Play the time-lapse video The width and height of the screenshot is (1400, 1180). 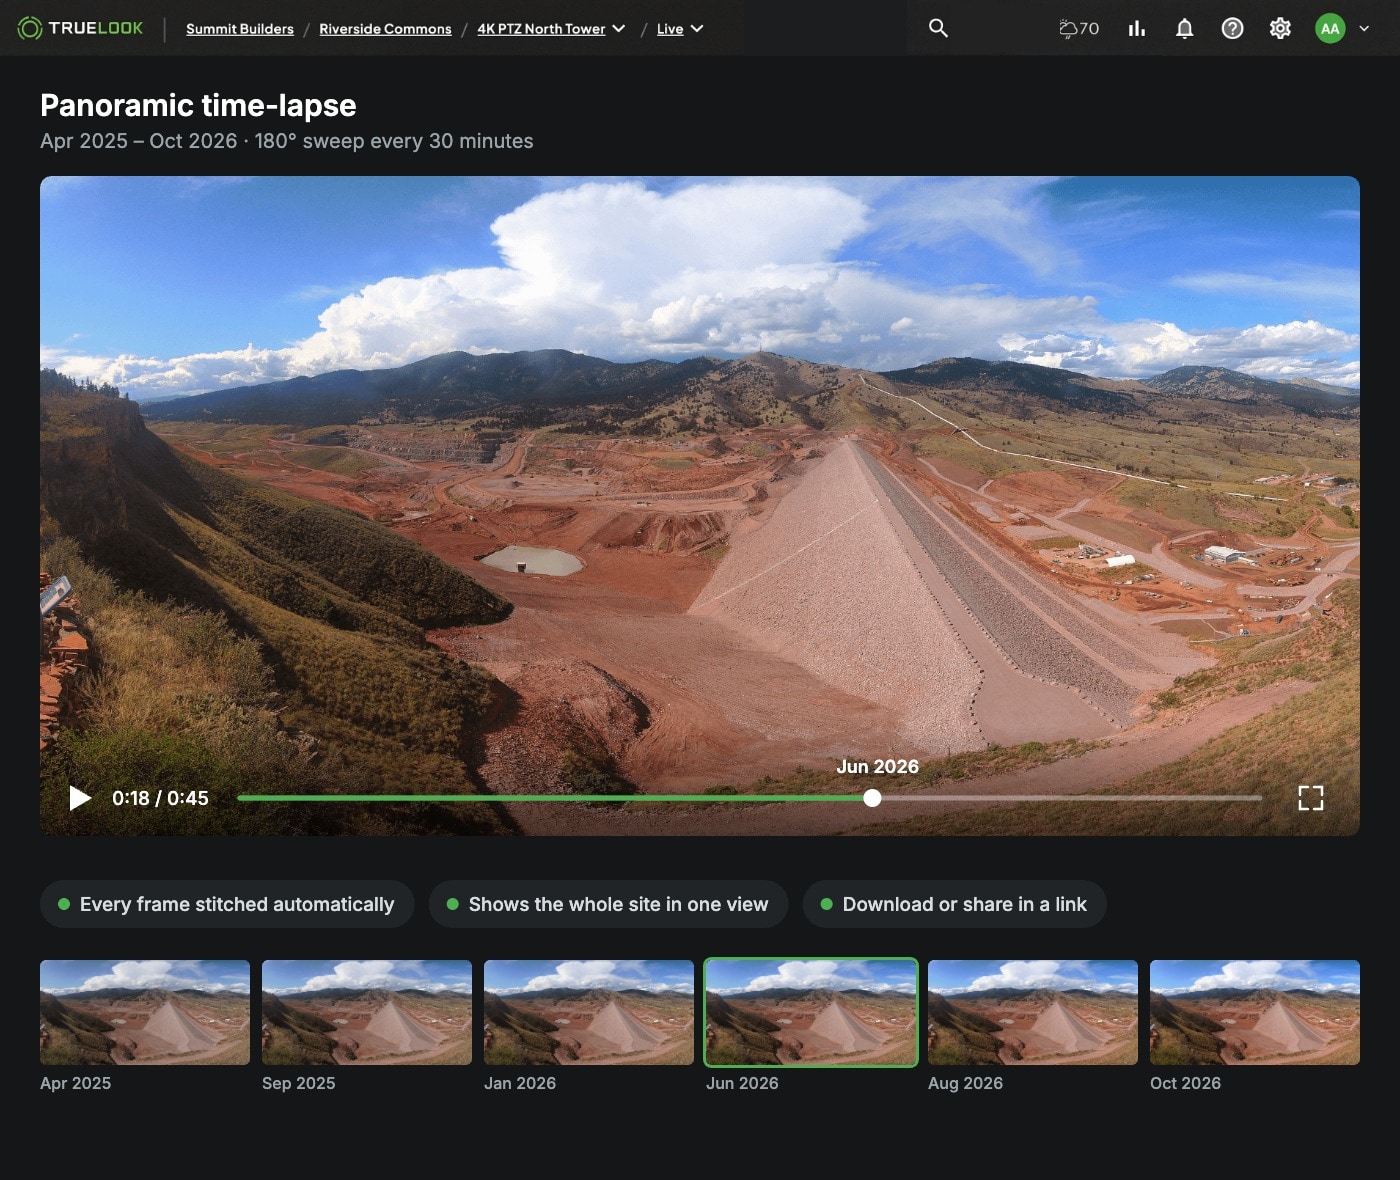pos(80,798)
